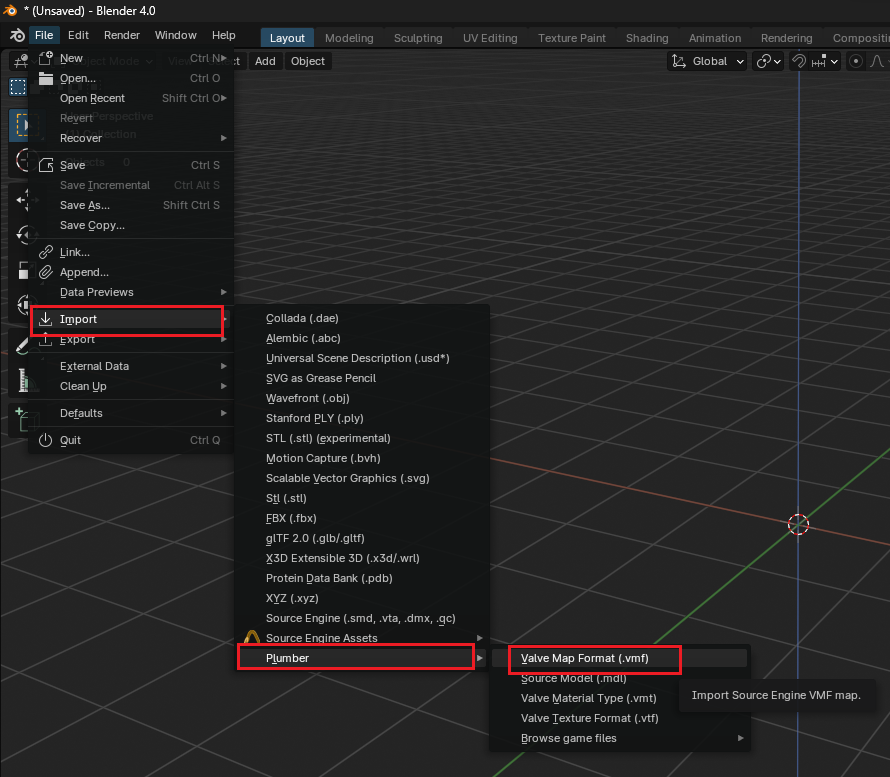Click the Import download-arrow icon

[x=46, y=319]
